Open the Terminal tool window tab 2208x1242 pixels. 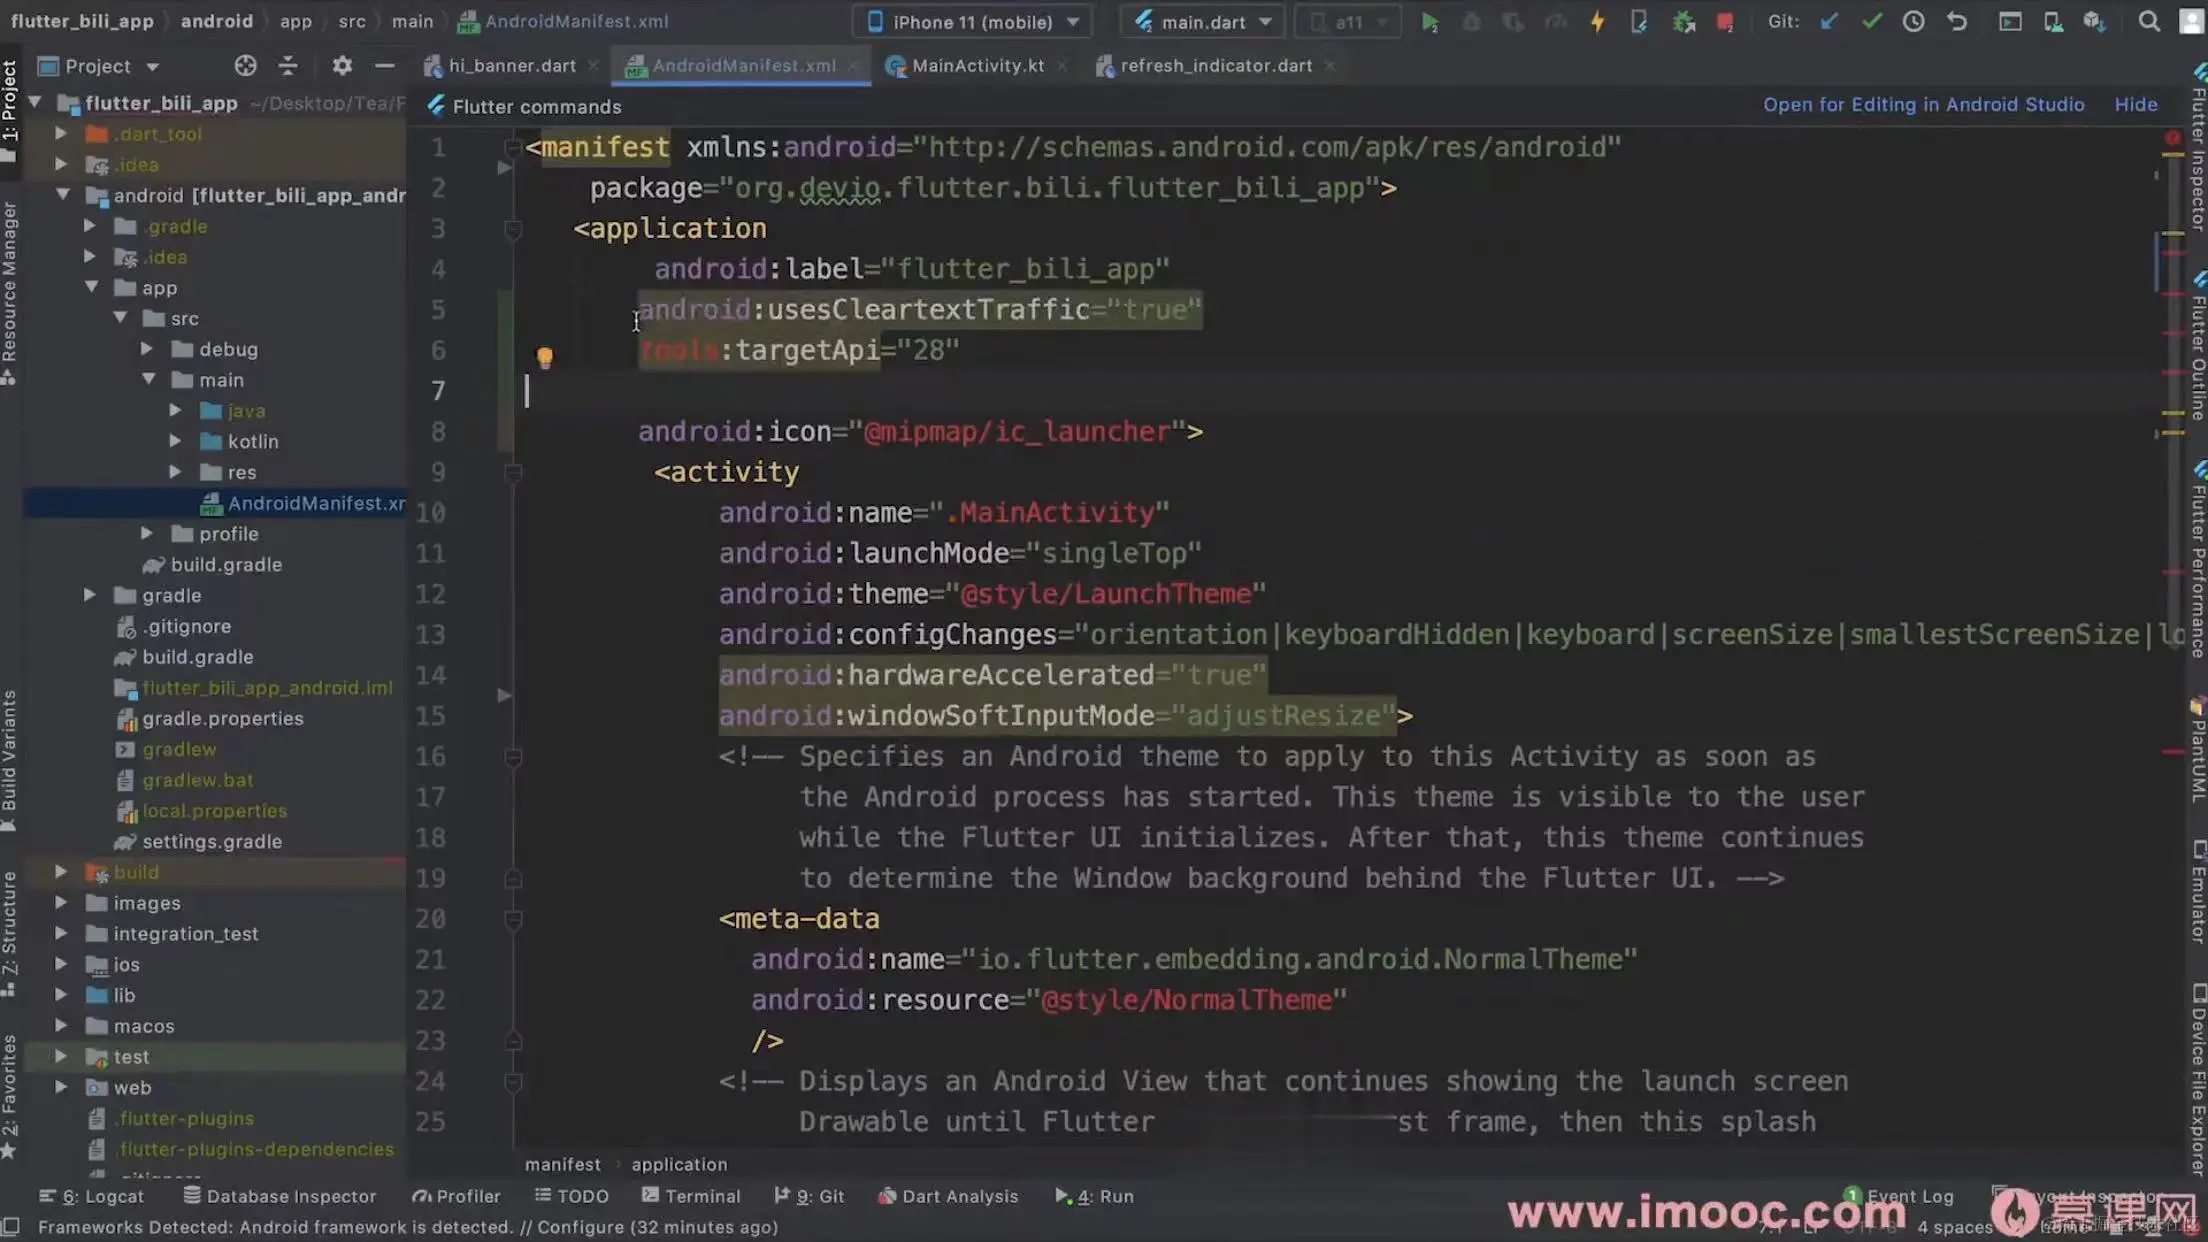(691, 1196)
